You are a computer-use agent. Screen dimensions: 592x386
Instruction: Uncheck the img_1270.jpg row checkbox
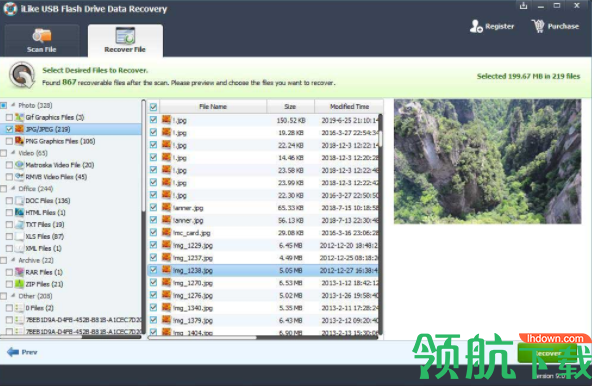pos(153,283)
